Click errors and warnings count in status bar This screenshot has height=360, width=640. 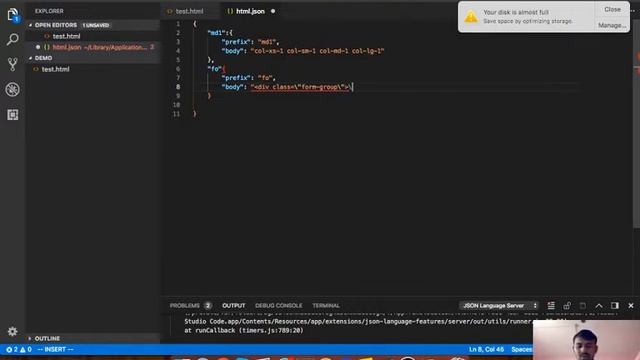click(19, 350)
